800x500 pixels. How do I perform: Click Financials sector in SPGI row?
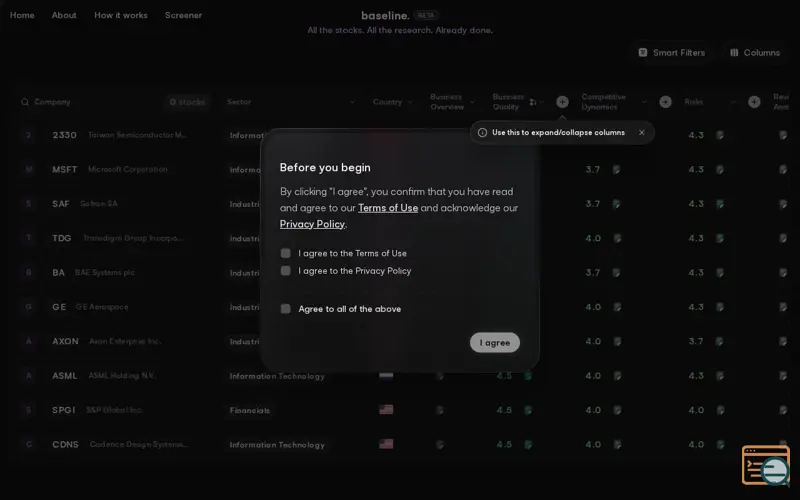249,410
